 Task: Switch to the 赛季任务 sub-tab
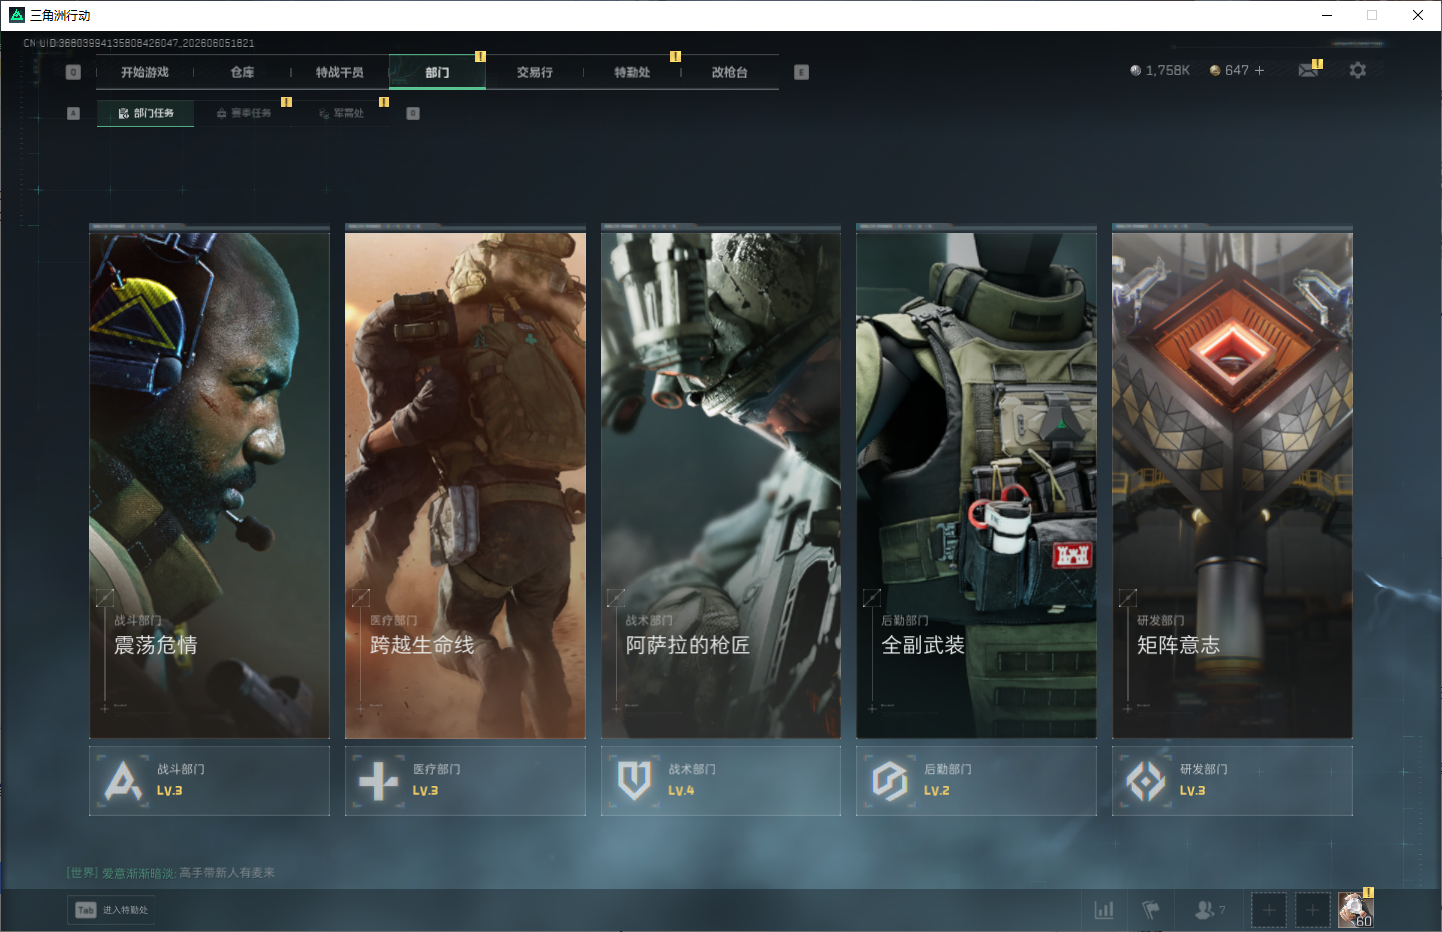point(244,113)
